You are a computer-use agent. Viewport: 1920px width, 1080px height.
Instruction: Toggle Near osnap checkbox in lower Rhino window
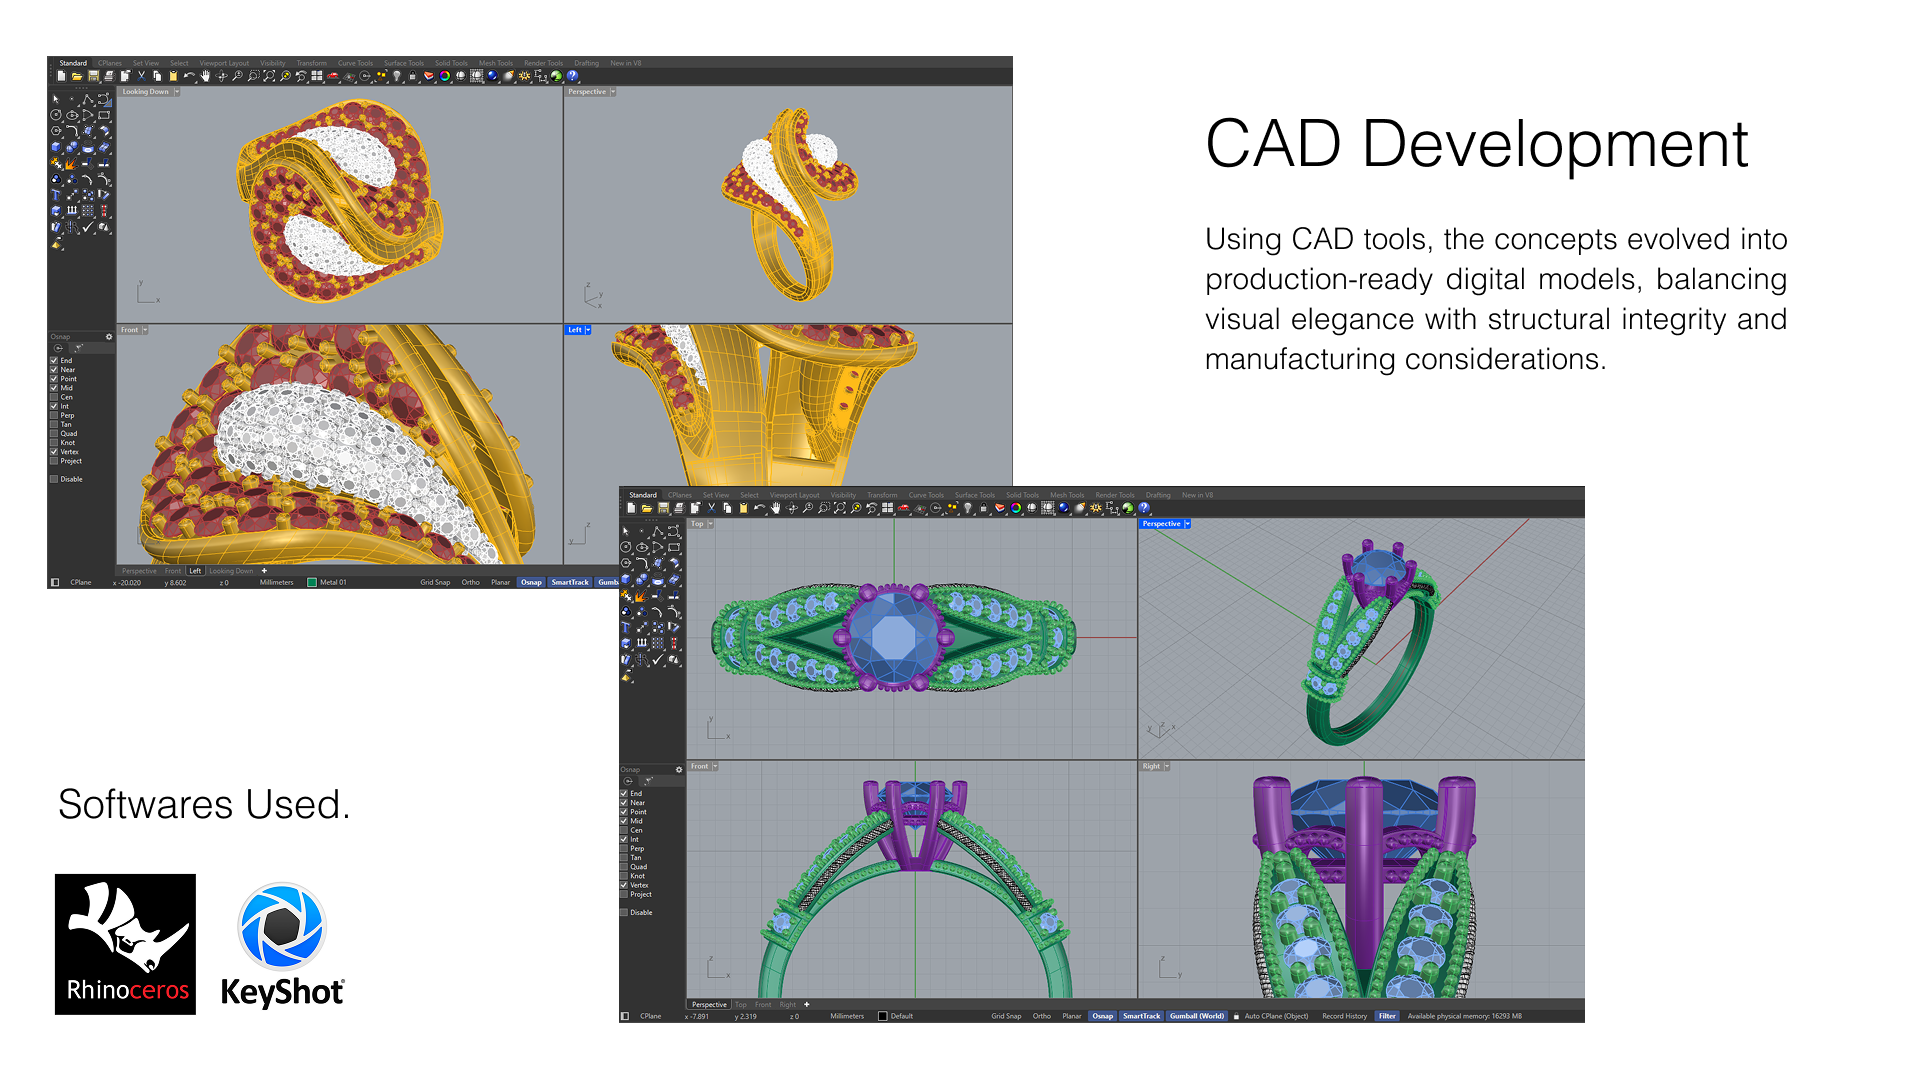click(x=624, y=802)
